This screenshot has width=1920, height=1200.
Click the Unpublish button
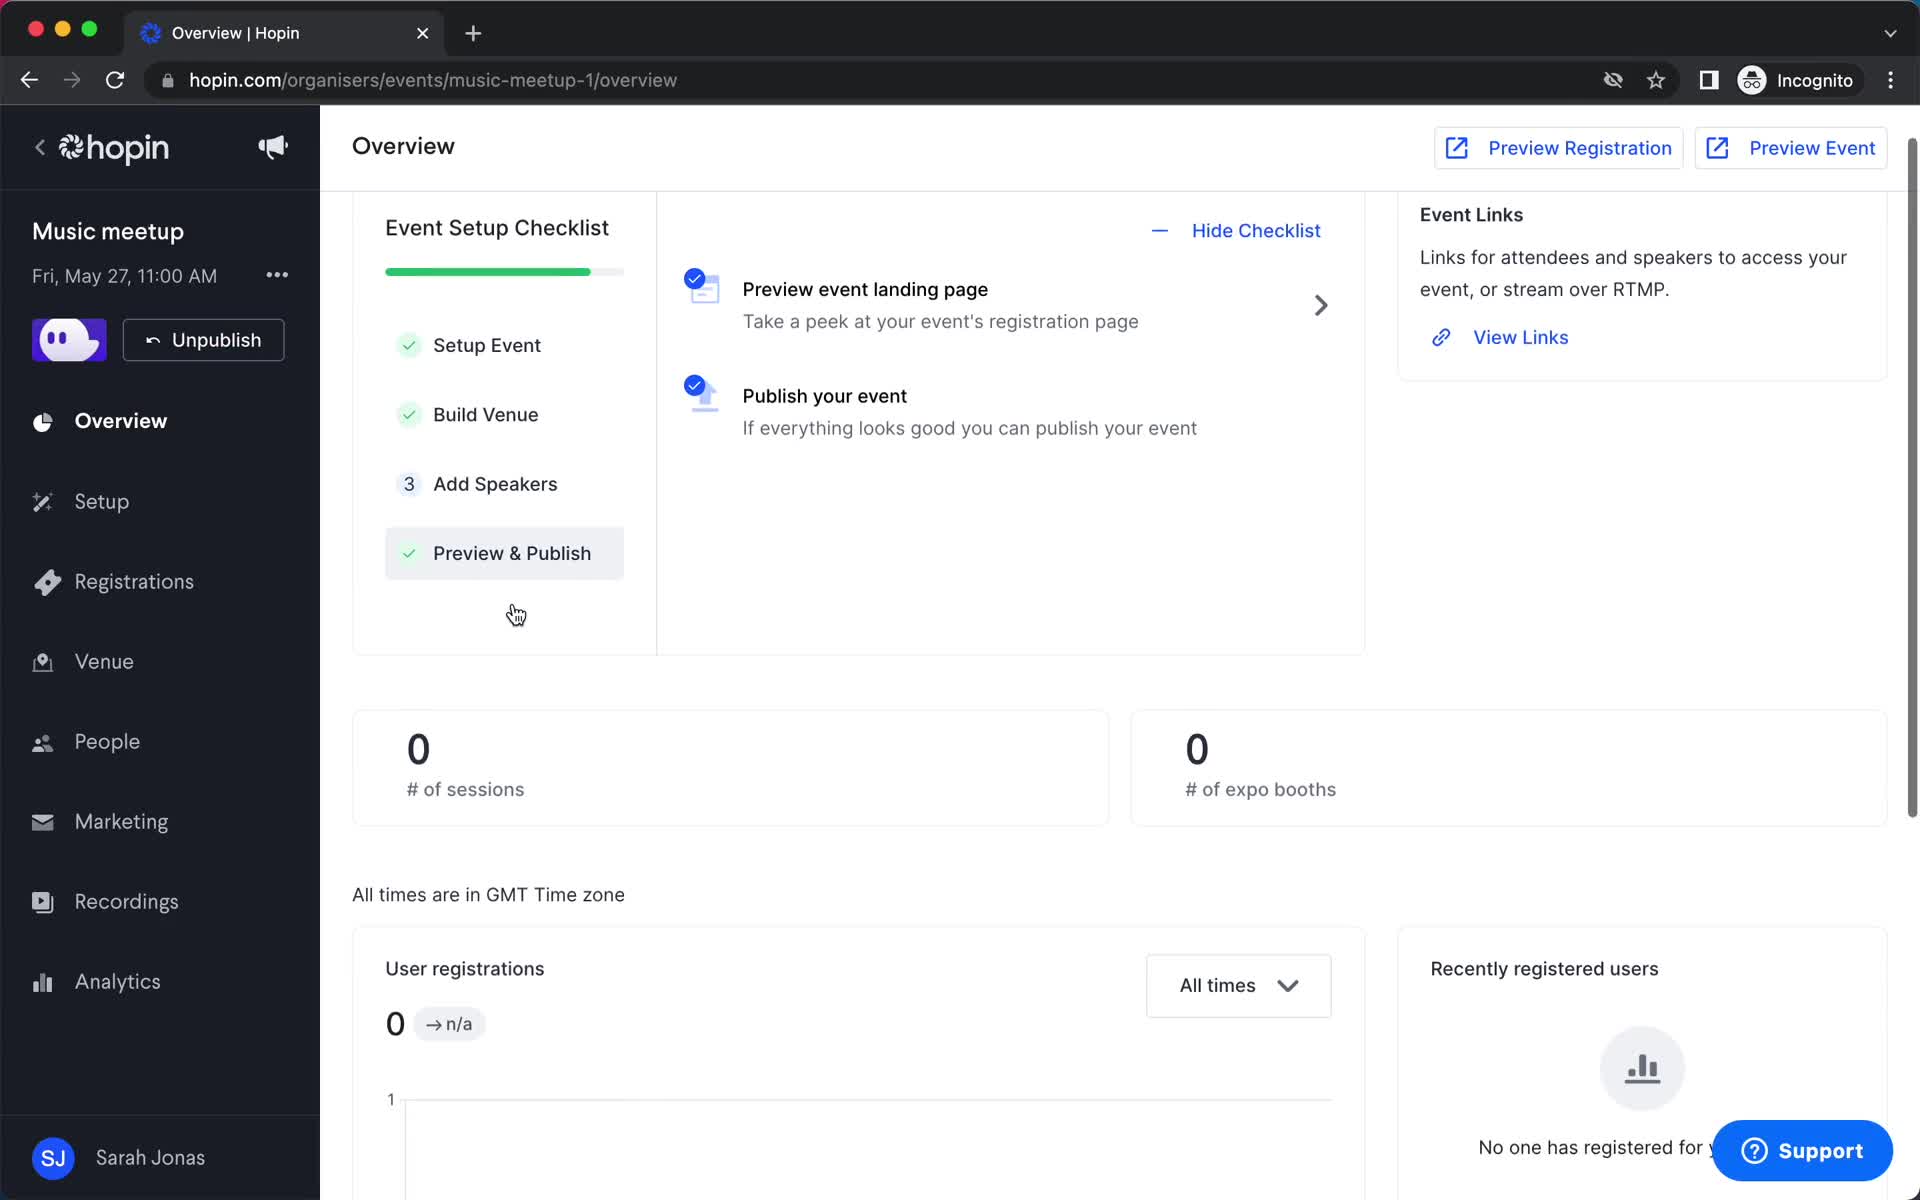pos(203,340)
